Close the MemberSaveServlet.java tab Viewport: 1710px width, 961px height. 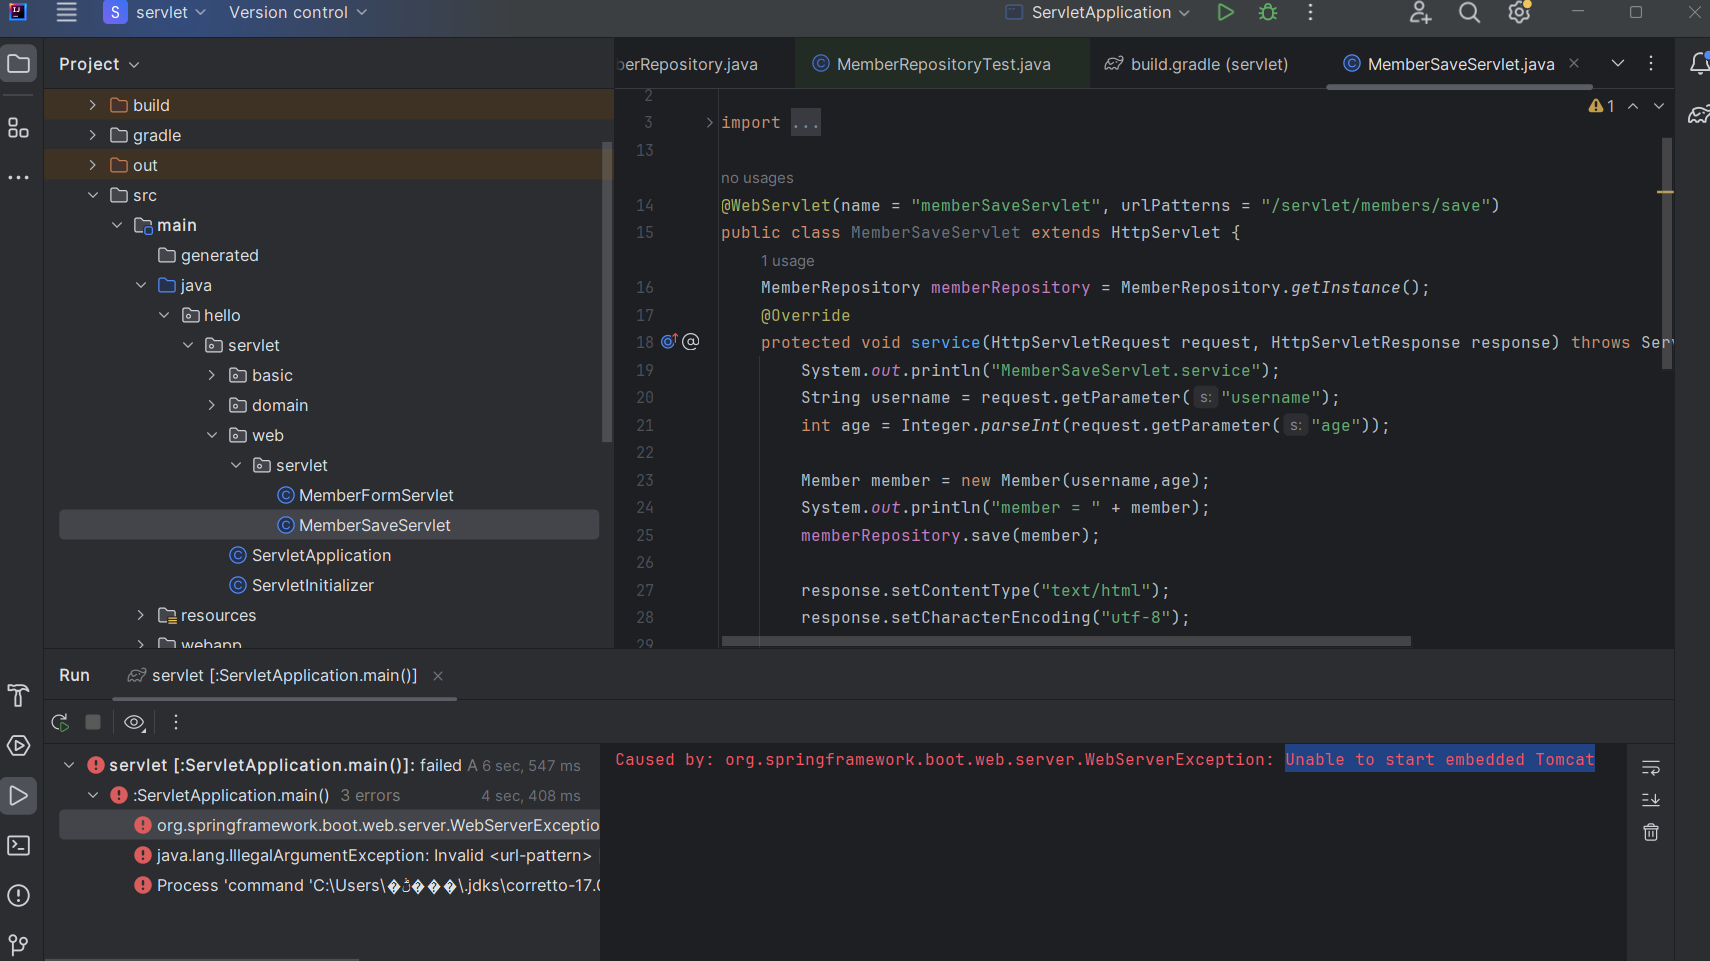point(1574,63)
